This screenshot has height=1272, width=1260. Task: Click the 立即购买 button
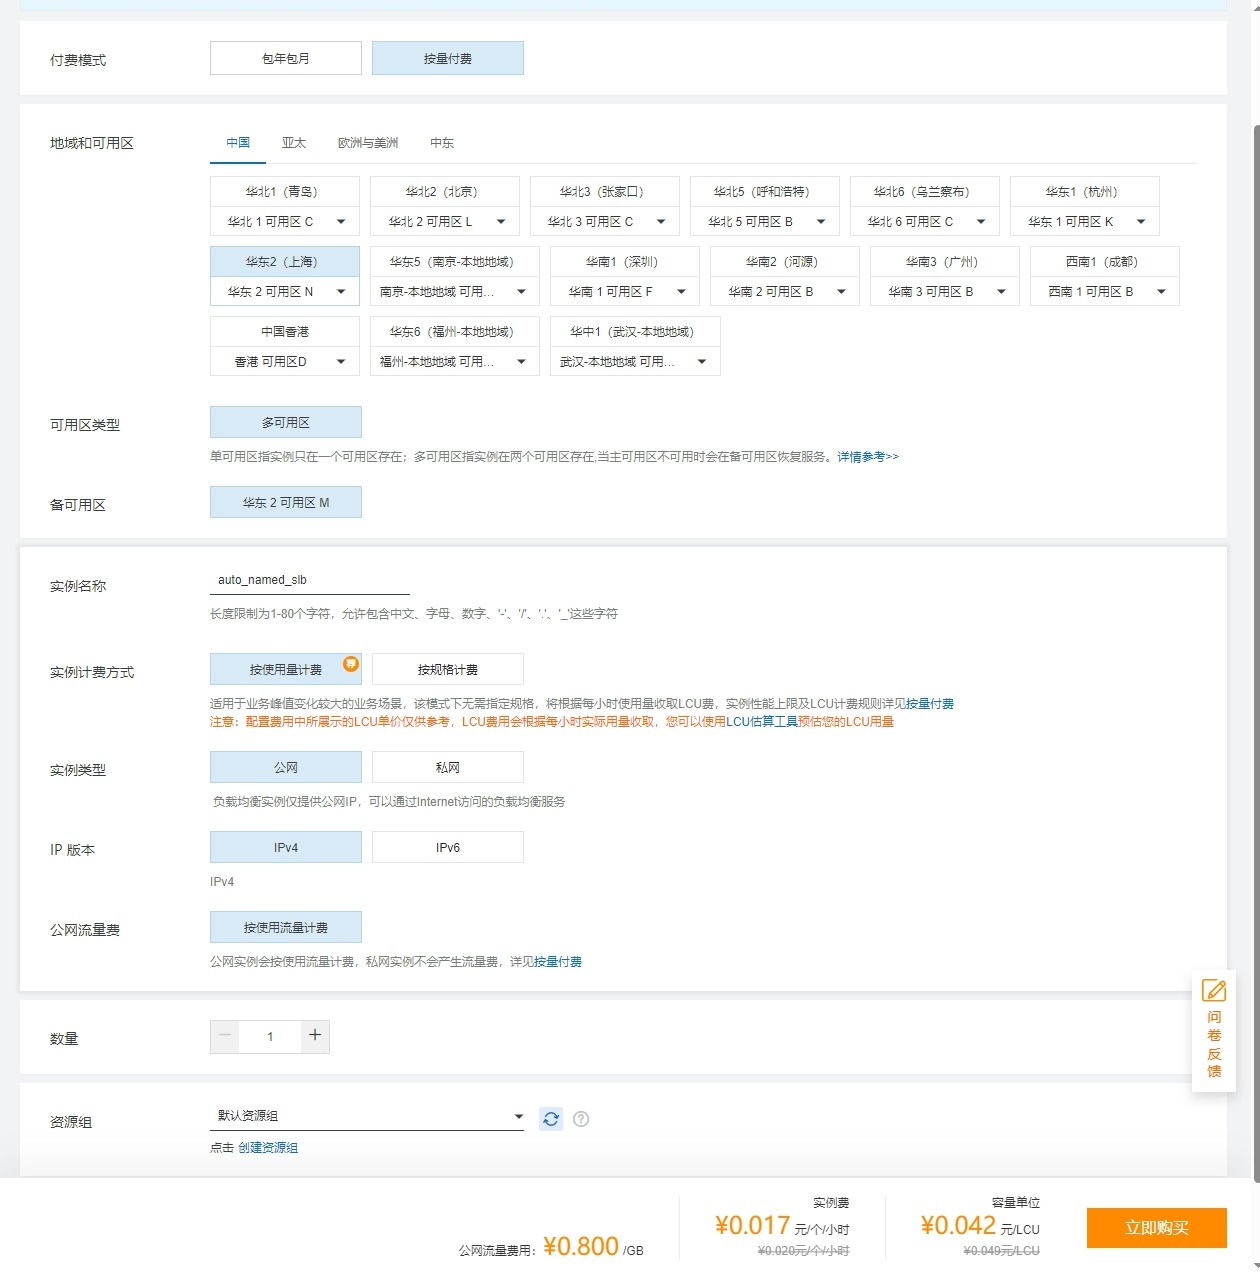click(1156, 1227)
